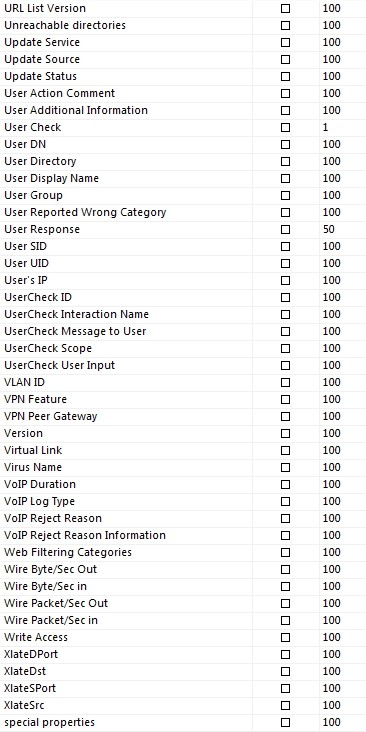This screenshot has width=366, height=732.
Task: Click the width value 1 for User Check
Action: point(325,127)
